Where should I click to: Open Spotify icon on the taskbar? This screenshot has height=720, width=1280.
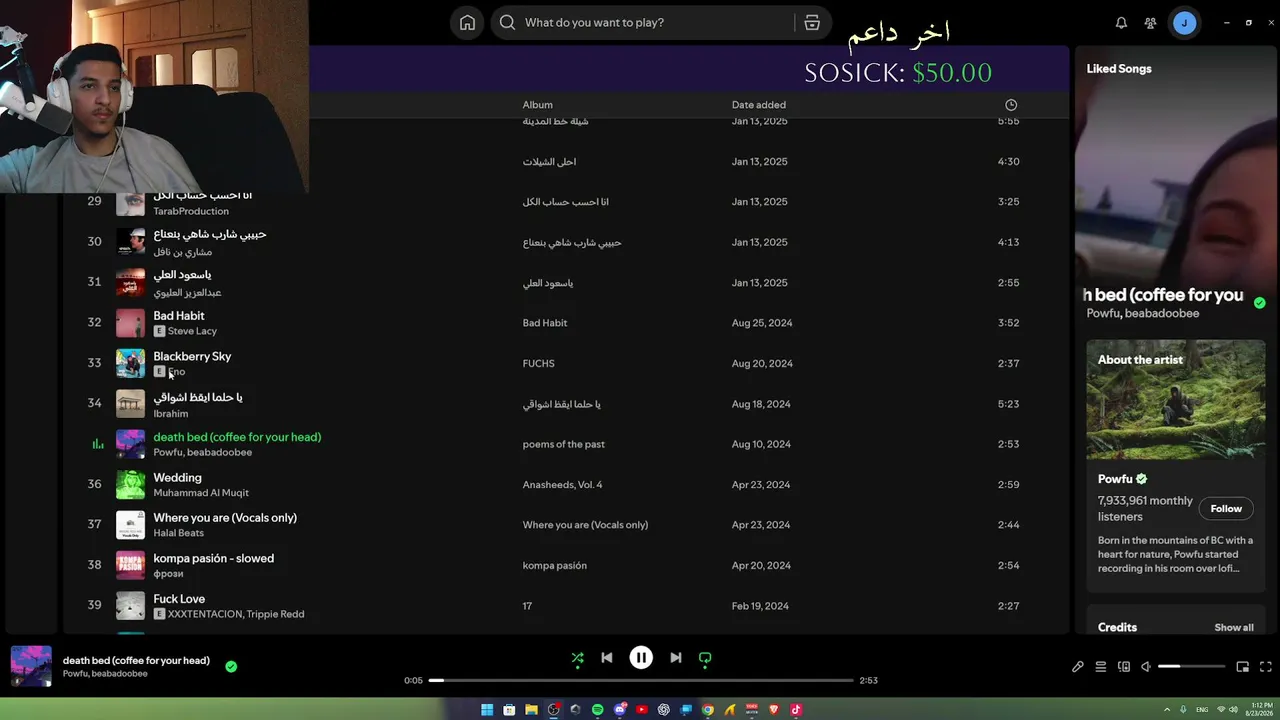[597, 710]
